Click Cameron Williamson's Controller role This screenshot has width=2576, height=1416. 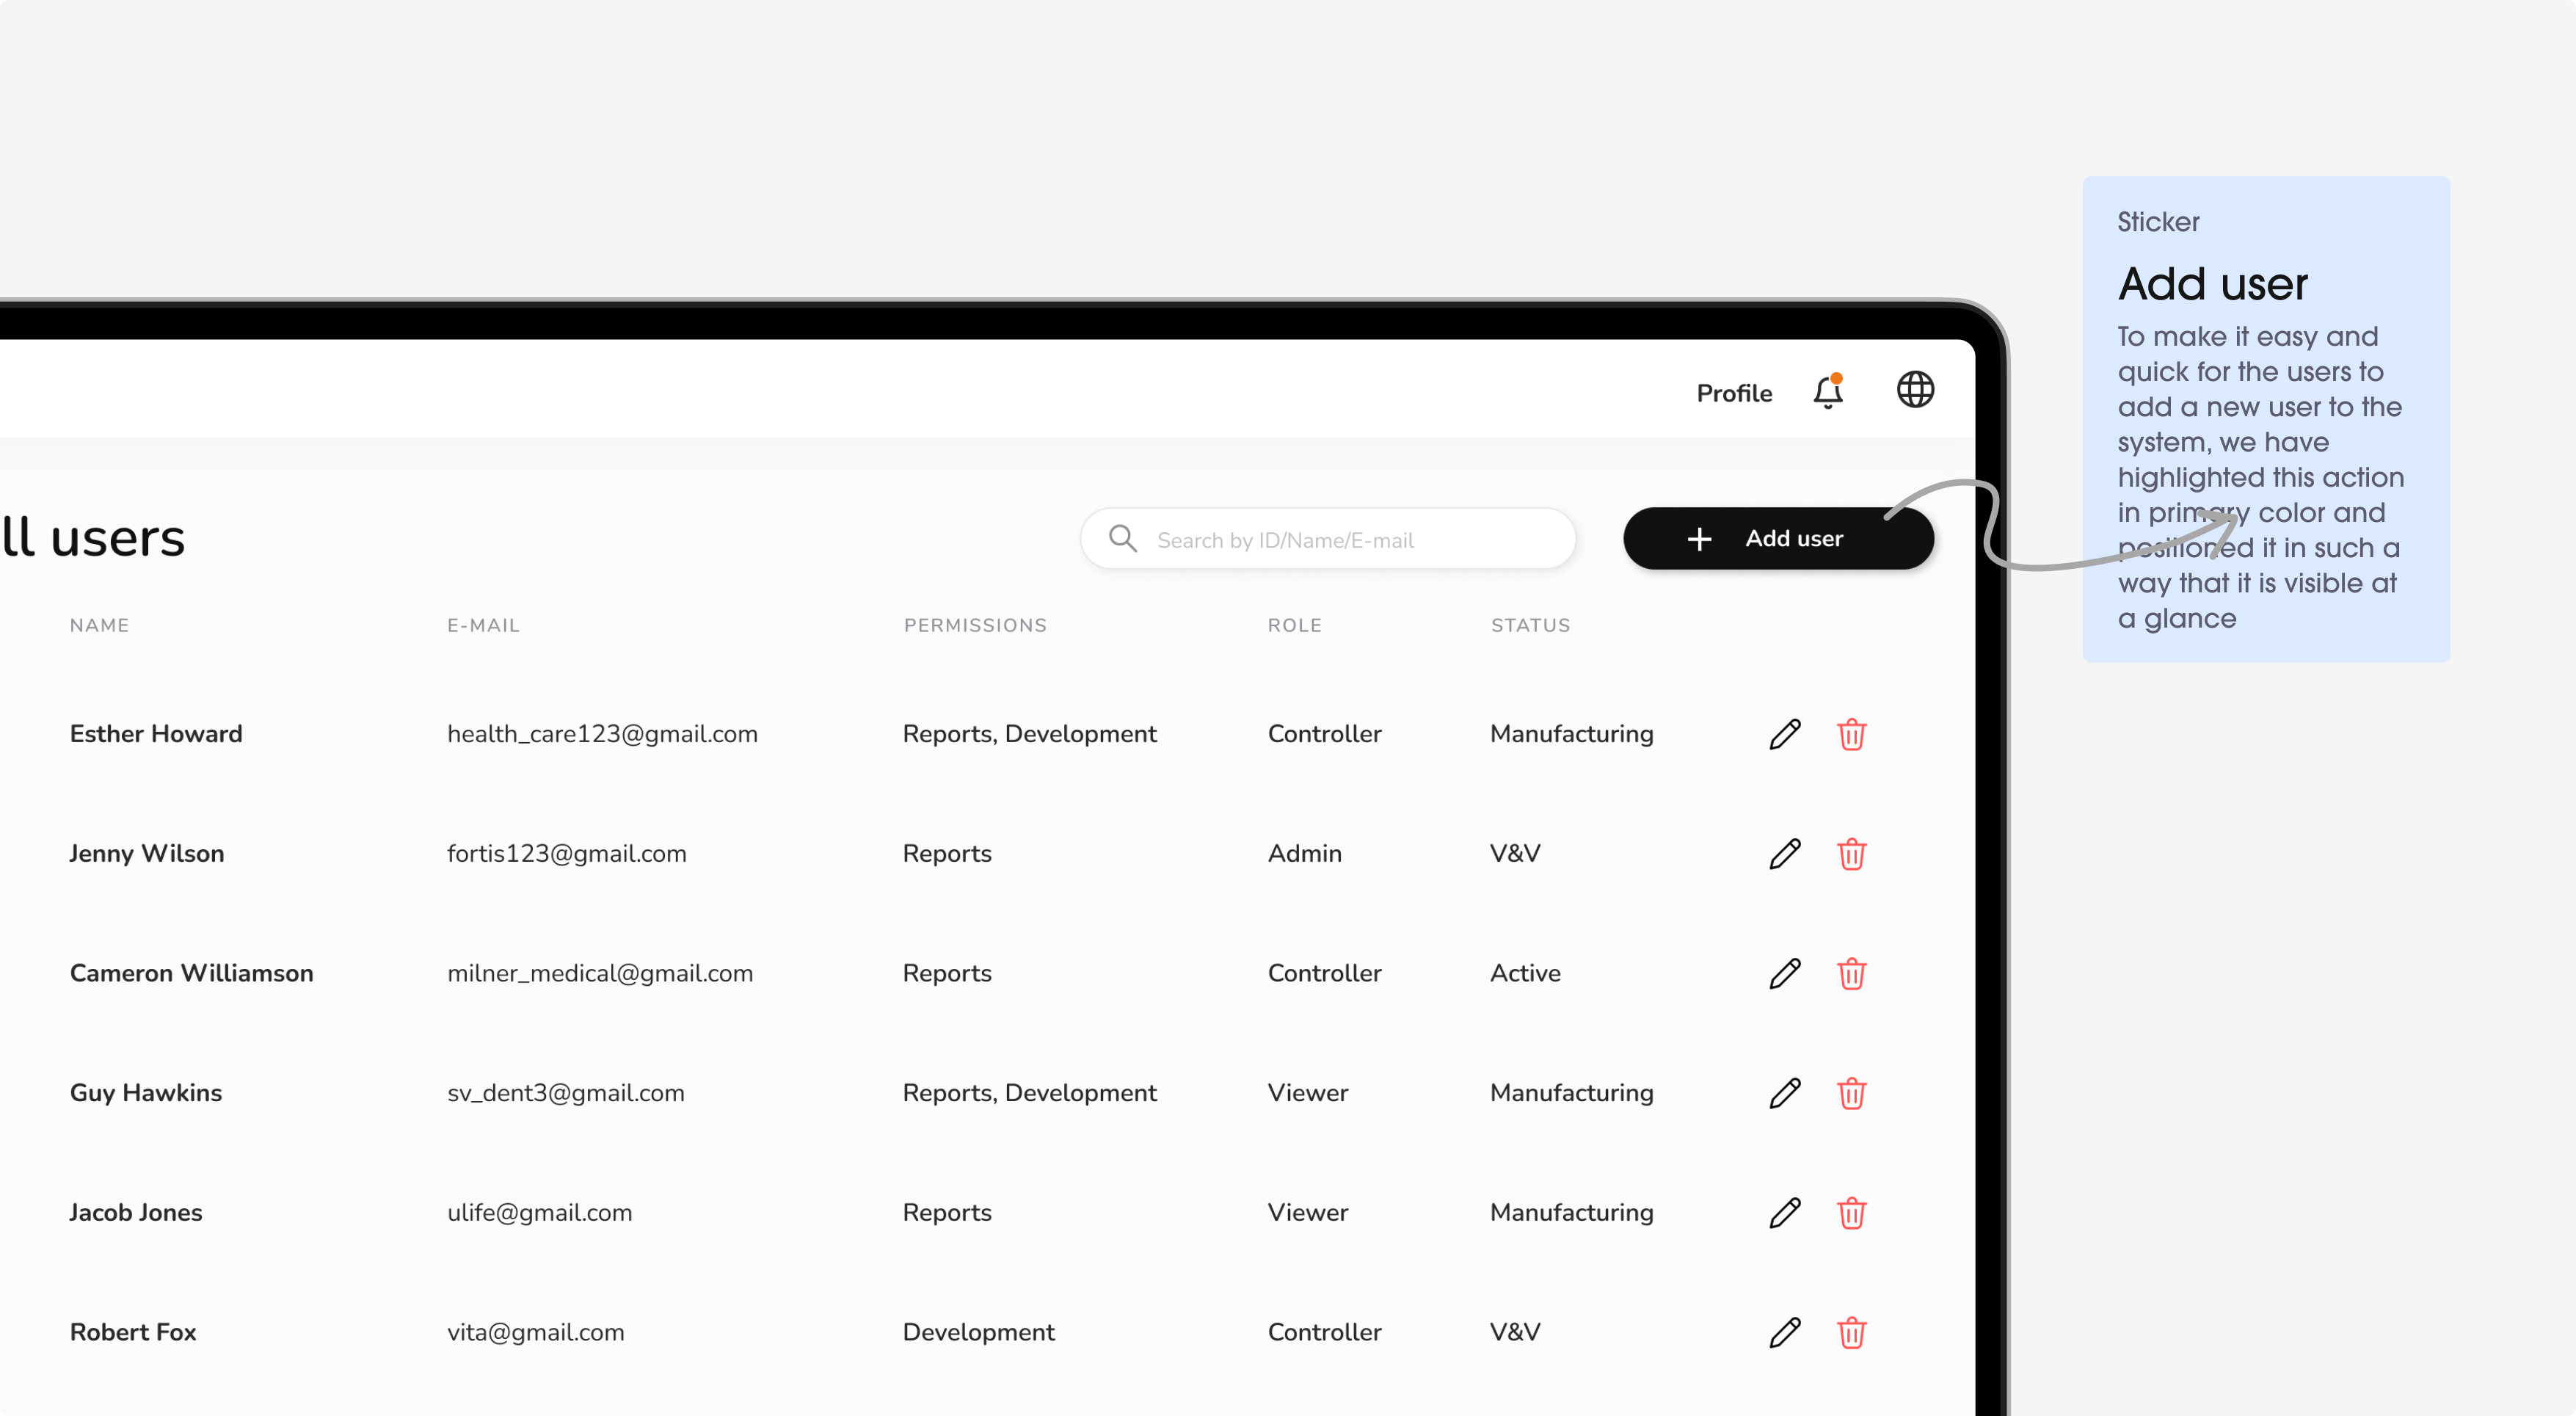click(x=1324, y=973)
